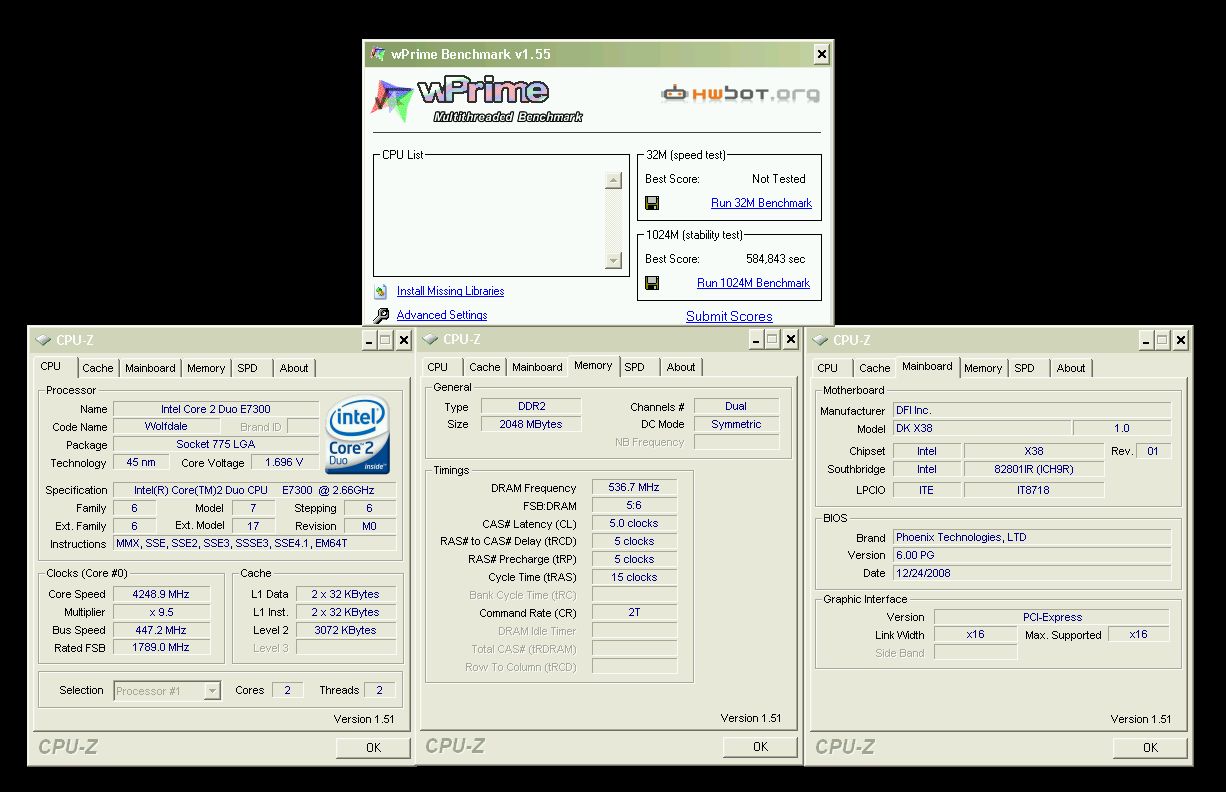The width and height of the screenshot is (1226, 792).
Task: Click the 1024M Best Score 584,843 sec
Action: coord(776,259)
